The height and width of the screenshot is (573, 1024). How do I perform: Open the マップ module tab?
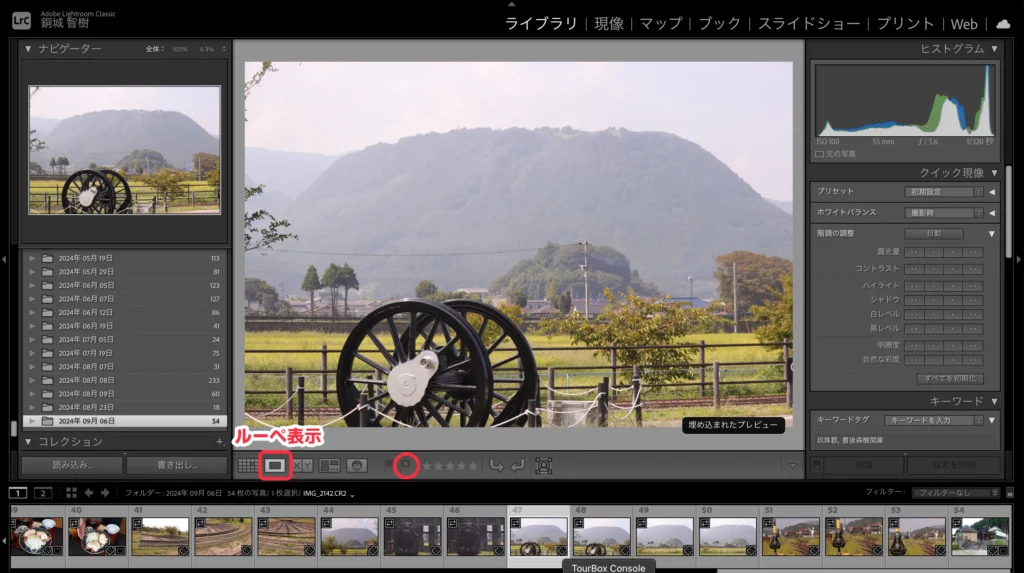point(660,23)
